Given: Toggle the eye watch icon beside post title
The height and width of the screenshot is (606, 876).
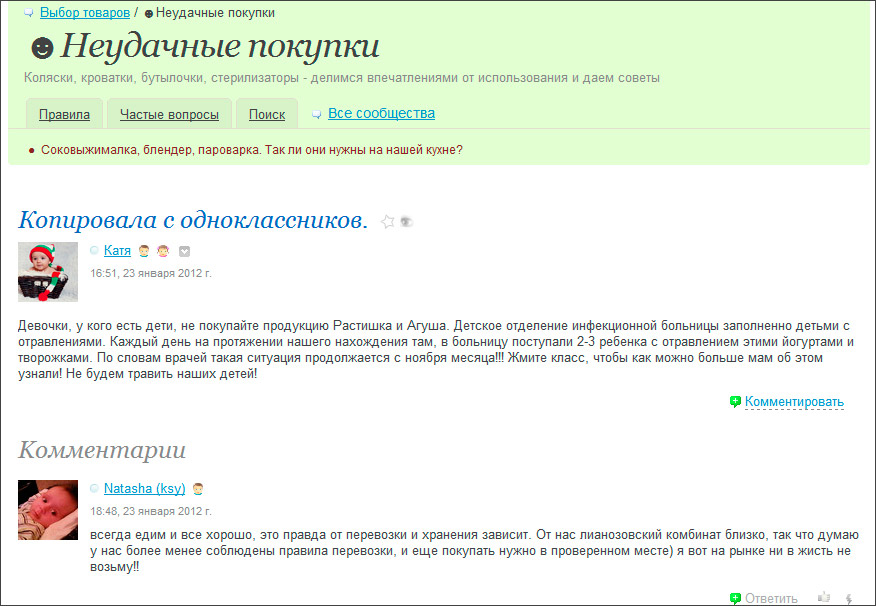Looking at the screenshot, I should point(406,222).
